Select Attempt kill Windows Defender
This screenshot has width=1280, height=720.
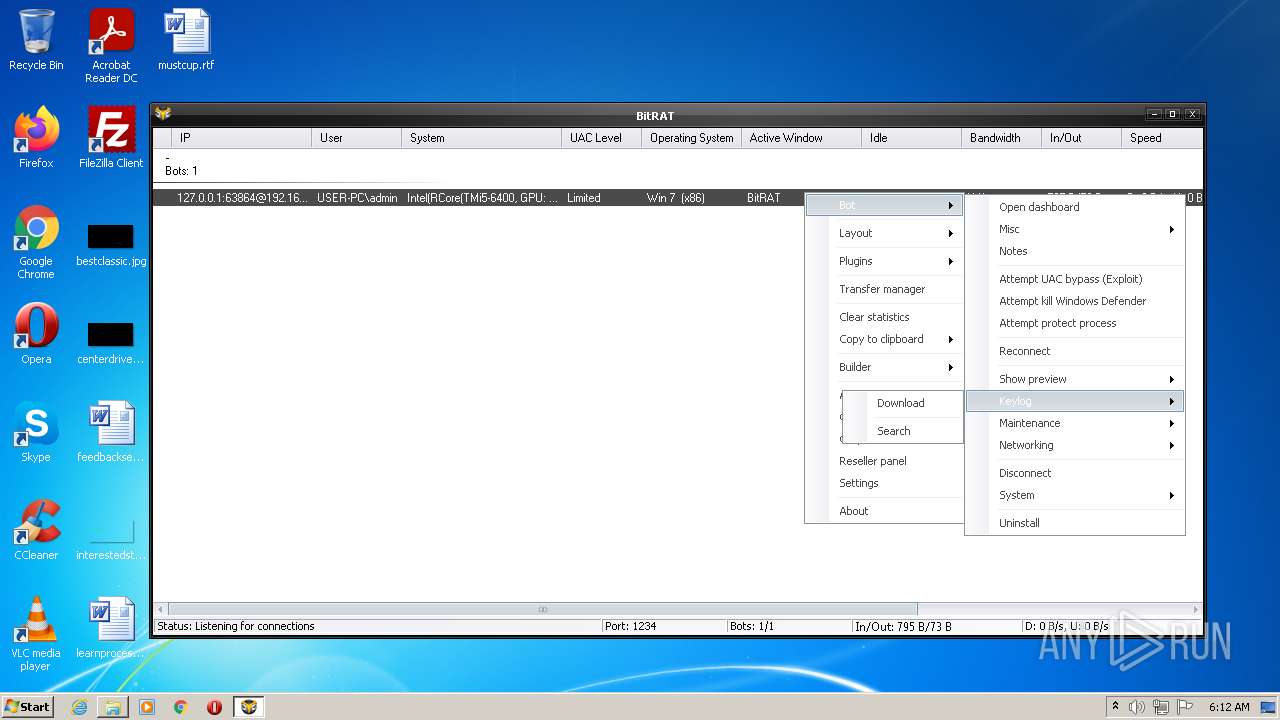click(1075, 301)
